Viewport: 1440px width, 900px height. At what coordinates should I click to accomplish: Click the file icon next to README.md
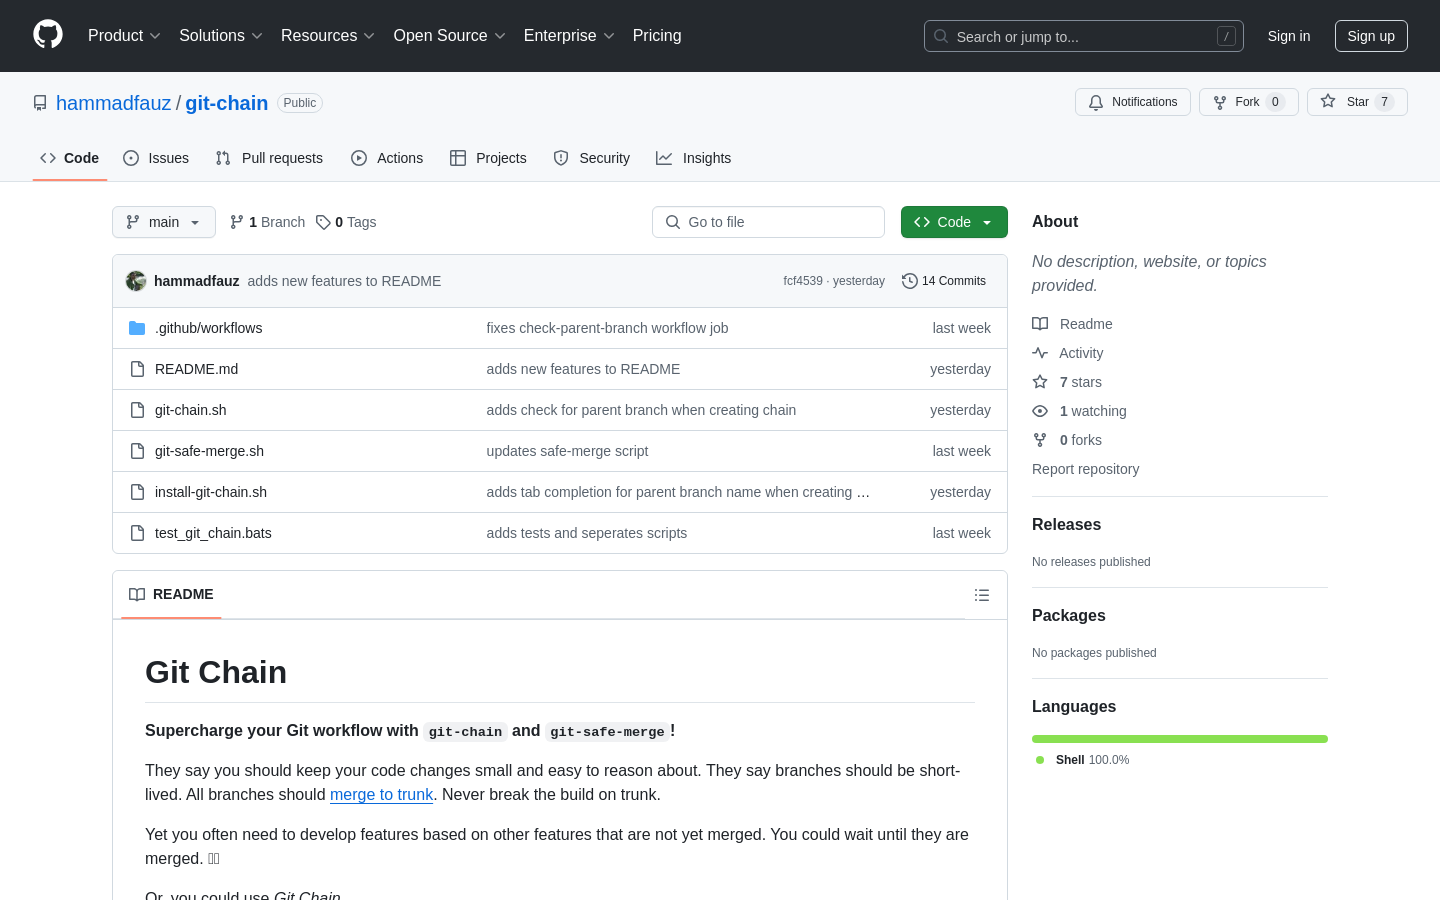(x=137, y=369)
